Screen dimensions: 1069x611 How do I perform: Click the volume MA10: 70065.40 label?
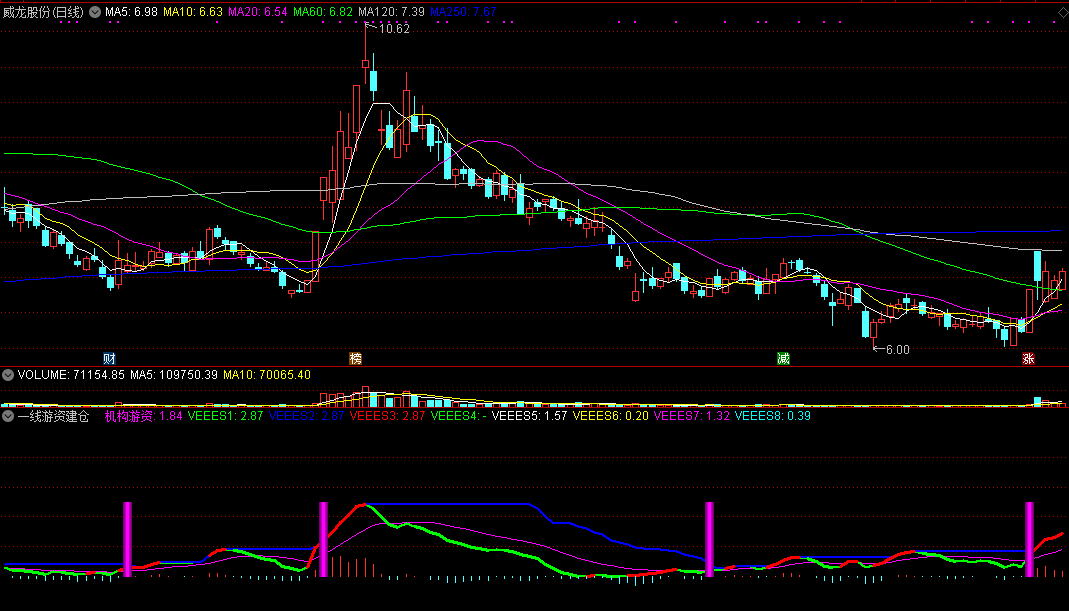click(x=267, y=375)
